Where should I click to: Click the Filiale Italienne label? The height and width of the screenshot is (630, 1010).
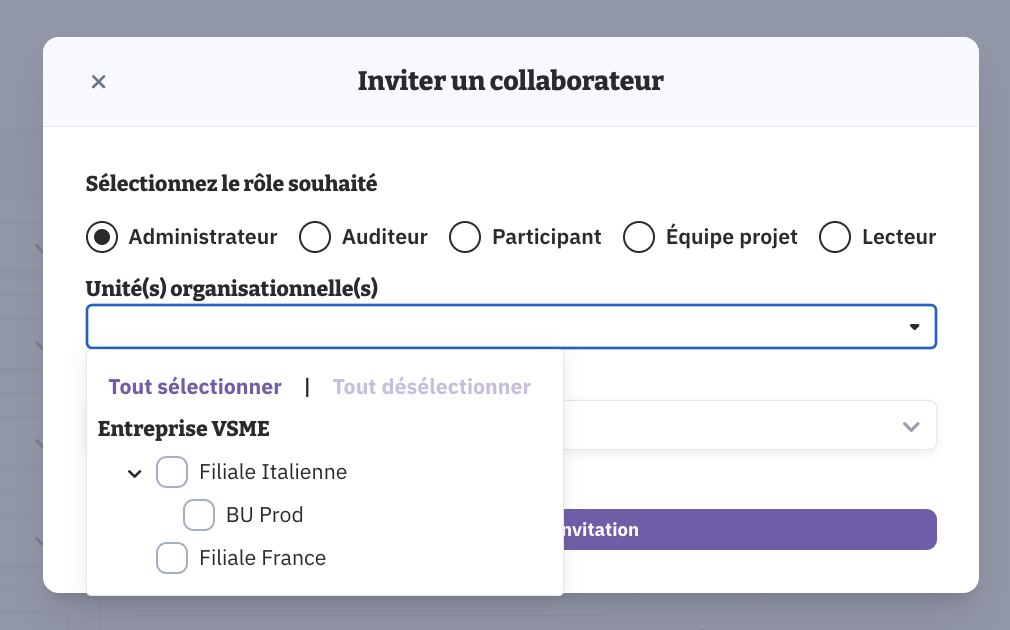[x=273, y=472]
